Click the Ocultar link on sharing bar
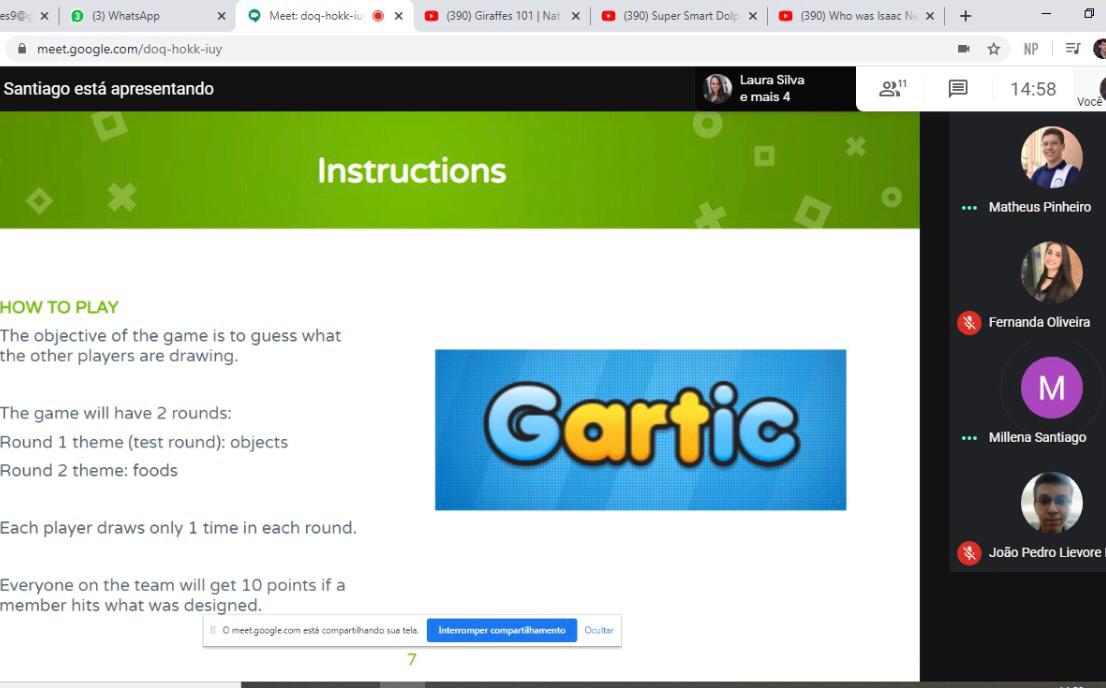 coord(599,630)
